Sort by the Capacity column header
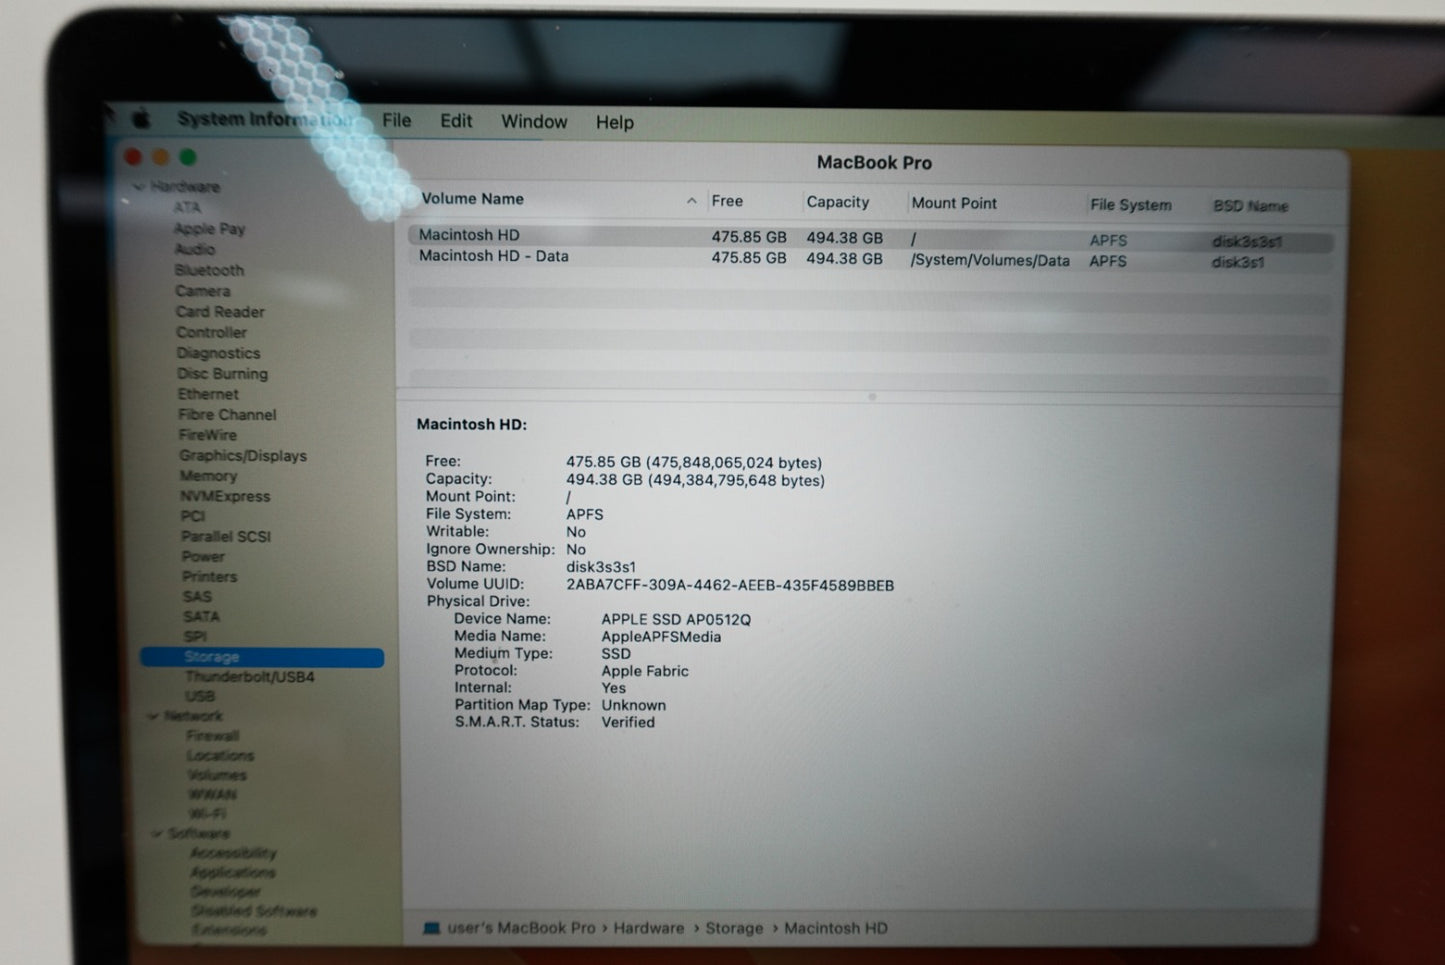This screenshot has width=1445, height=965. click(x=837, y=202)
